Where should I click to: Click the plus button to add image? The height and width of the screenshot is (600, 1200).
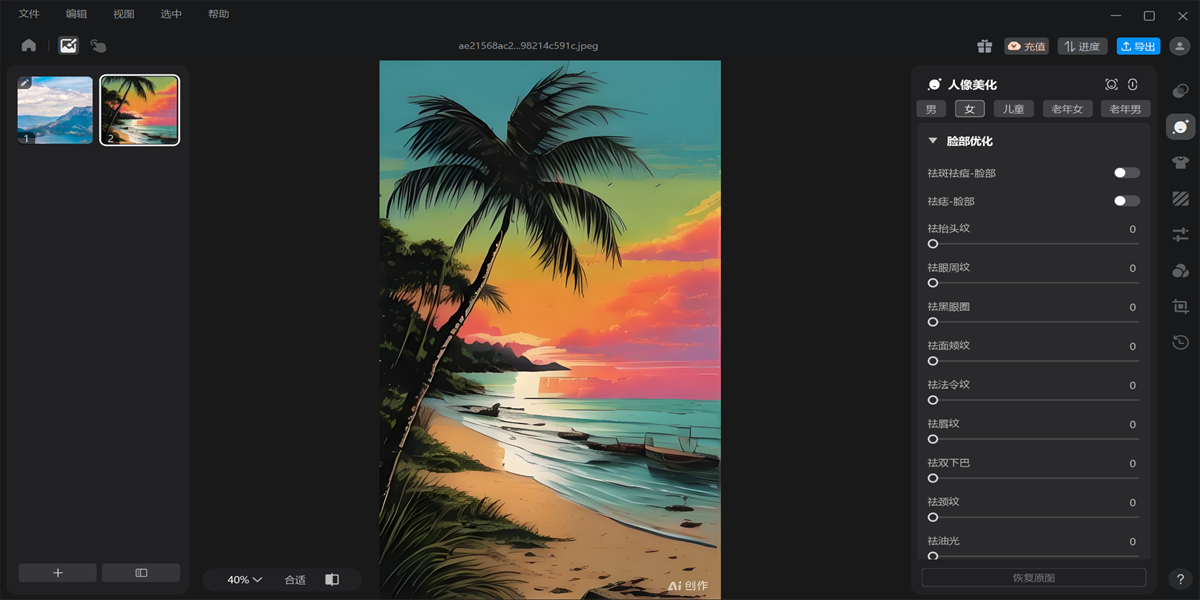click(x=58, y=573)
